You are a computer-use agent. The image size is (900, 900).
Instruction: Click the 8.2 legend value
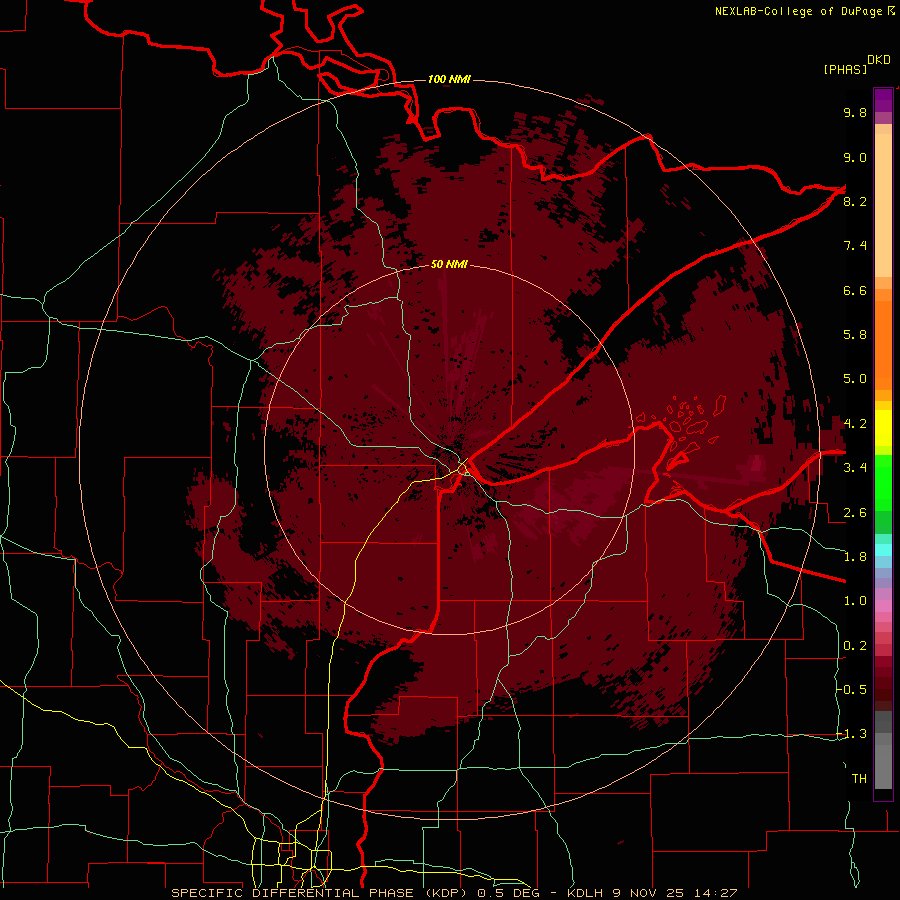coord(855,201)
